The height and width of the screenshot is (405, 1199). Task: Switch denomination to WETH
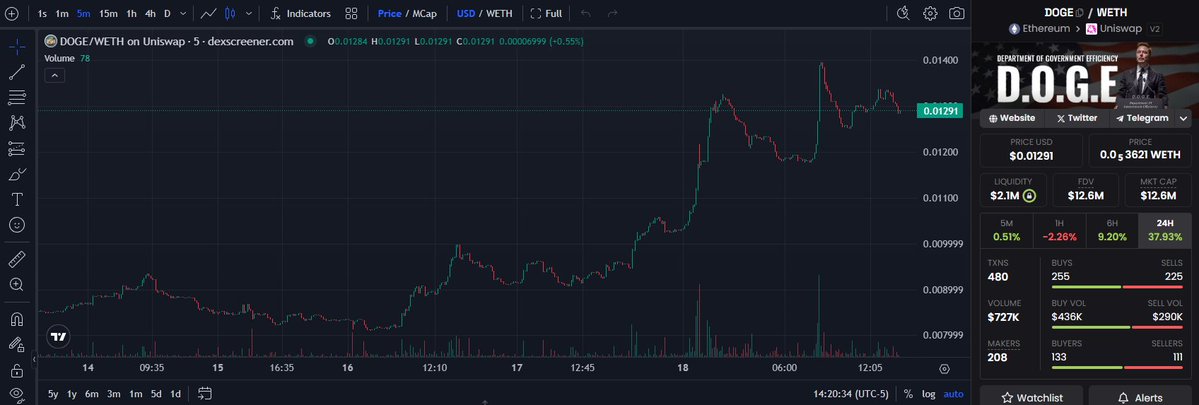[x=500, y=13]
